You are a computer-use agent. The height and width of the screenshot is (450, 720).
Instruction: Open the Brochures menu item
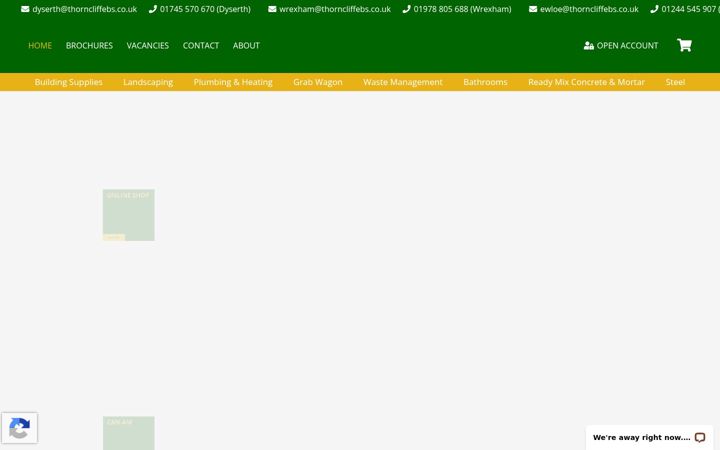pos(89,45)
